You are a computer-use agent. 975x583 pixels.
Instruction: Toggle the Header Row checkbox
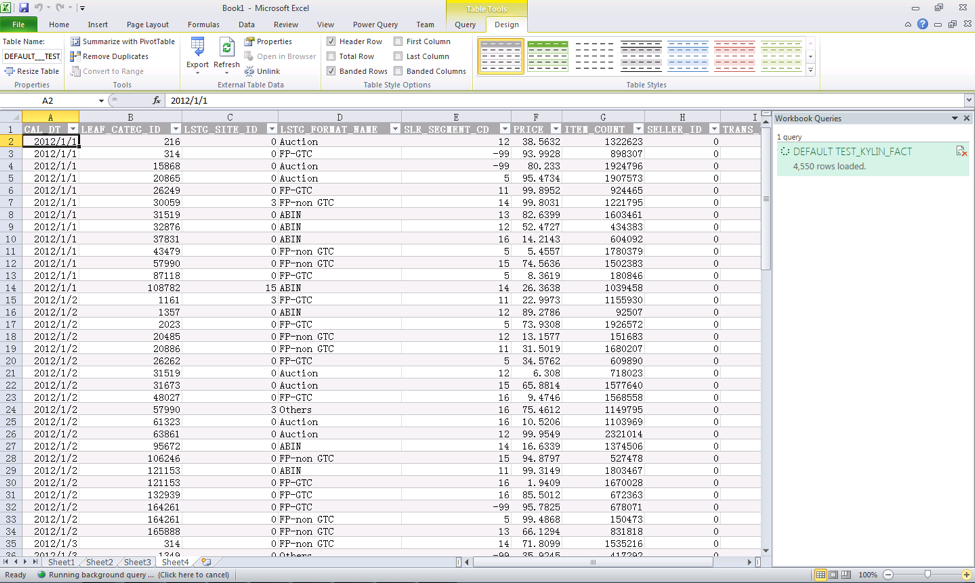[331, 42]
